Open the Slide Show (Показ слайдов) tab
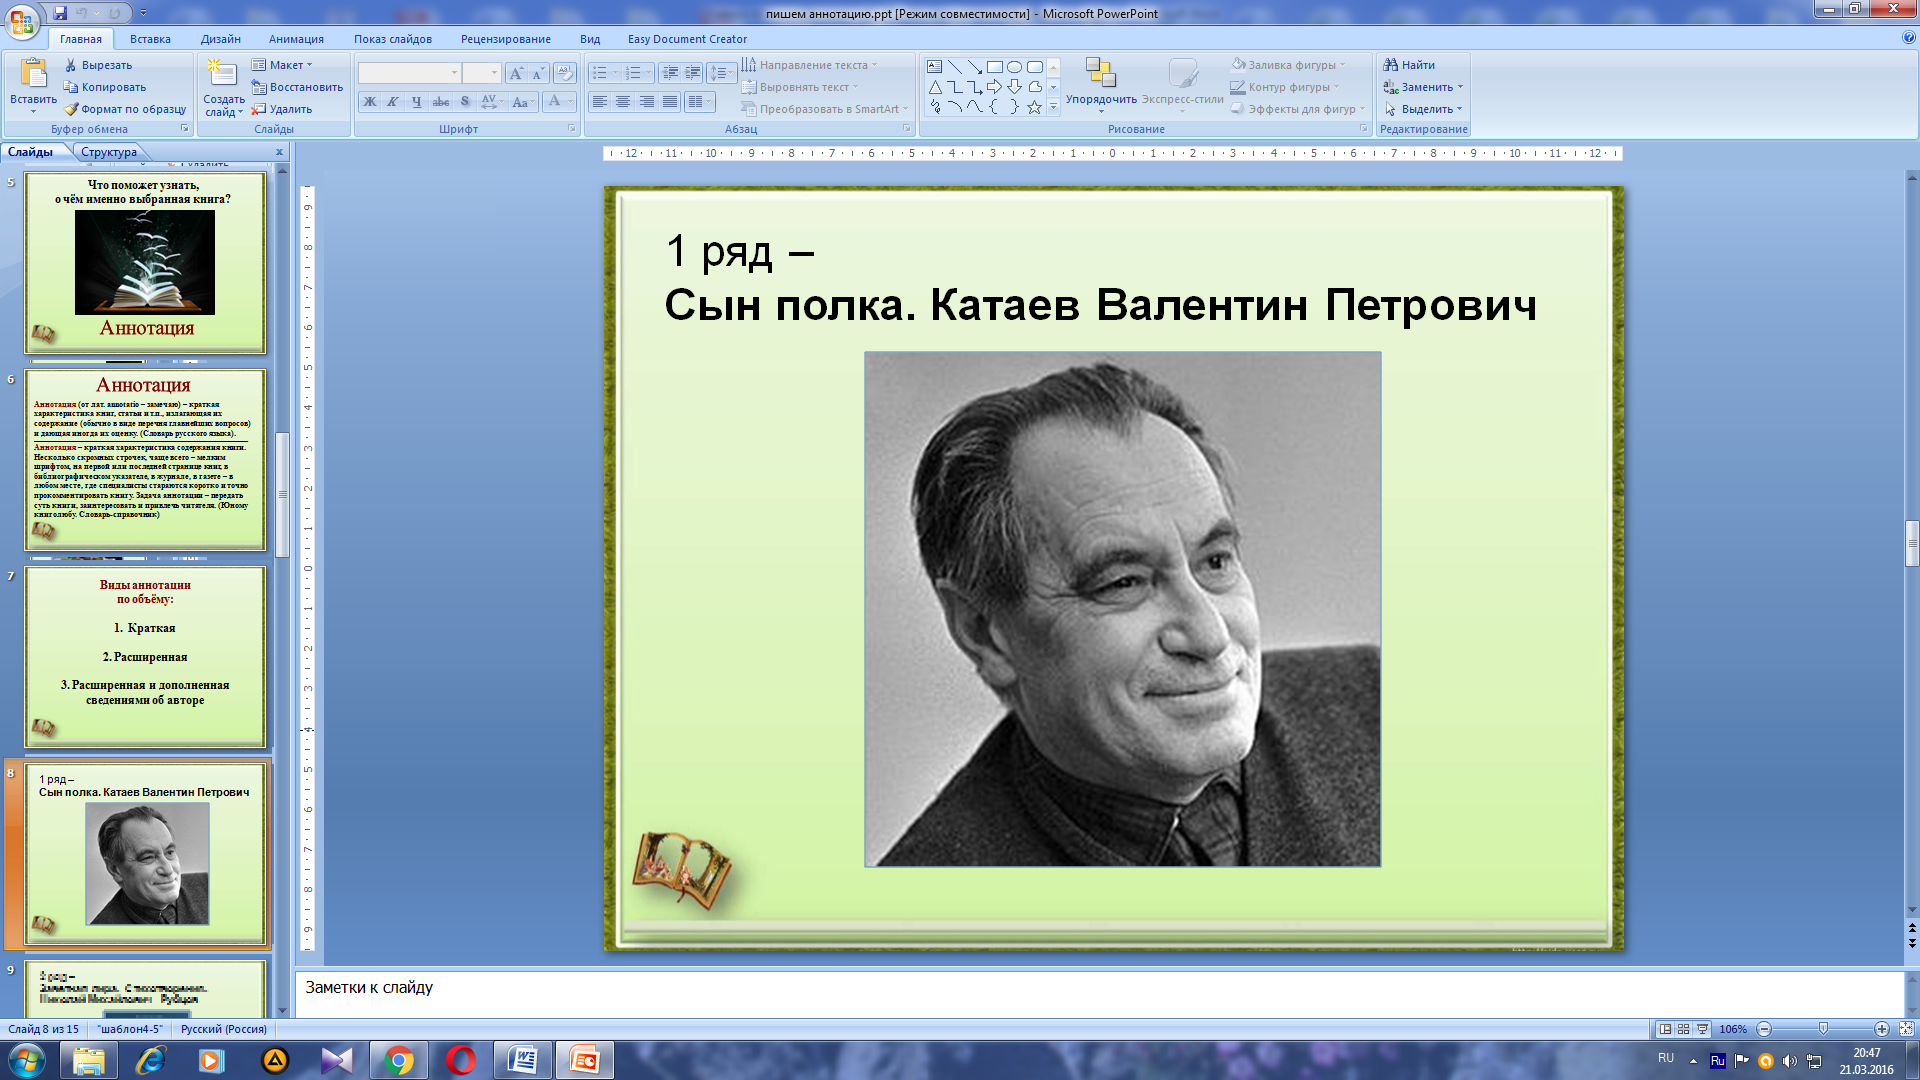Viewport: 1920px width, 1080px height. [x=392, y=39]
